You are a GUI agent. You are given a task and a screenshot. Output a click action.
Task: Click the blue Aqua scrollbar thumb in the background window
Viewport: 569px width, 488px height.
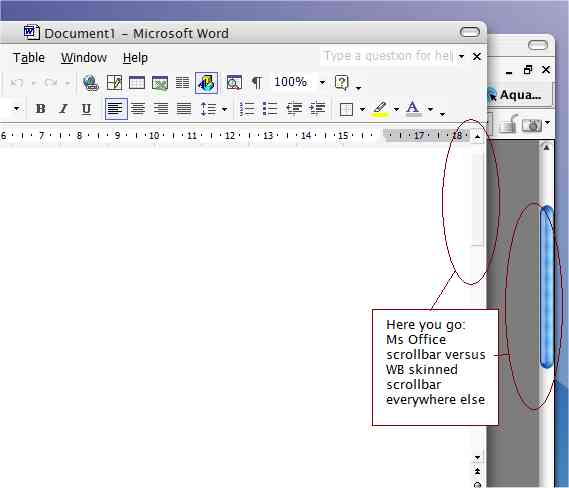tap(547, 287)
